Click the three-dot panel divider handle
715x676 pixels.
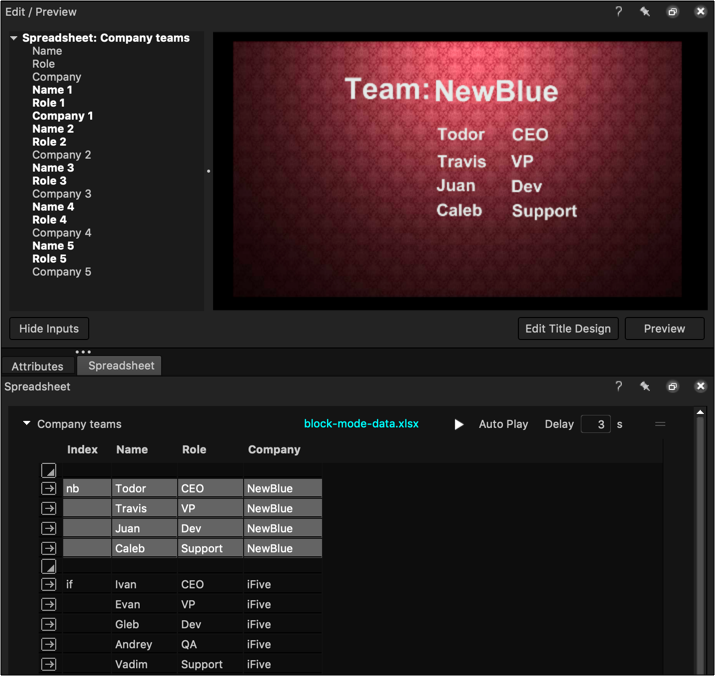(x=83, y=352)
